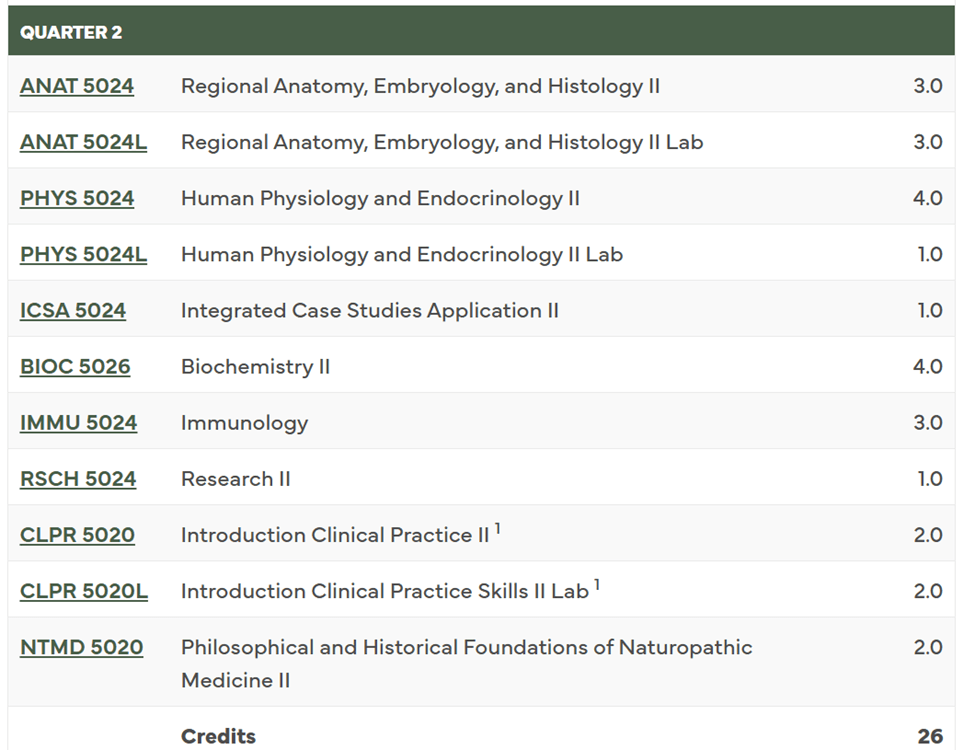Select the 'Research II' course title

[236, 479]
